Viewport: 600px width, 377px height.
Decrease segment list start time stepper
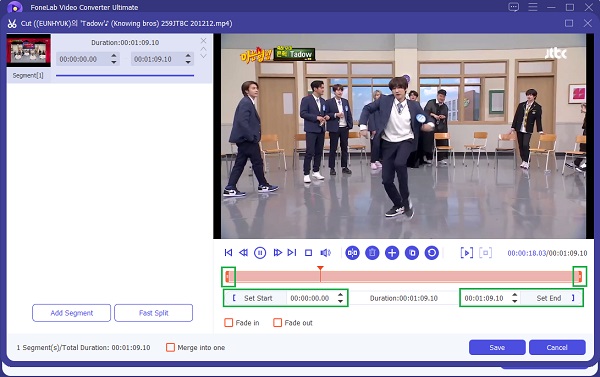tap(114, 62)
